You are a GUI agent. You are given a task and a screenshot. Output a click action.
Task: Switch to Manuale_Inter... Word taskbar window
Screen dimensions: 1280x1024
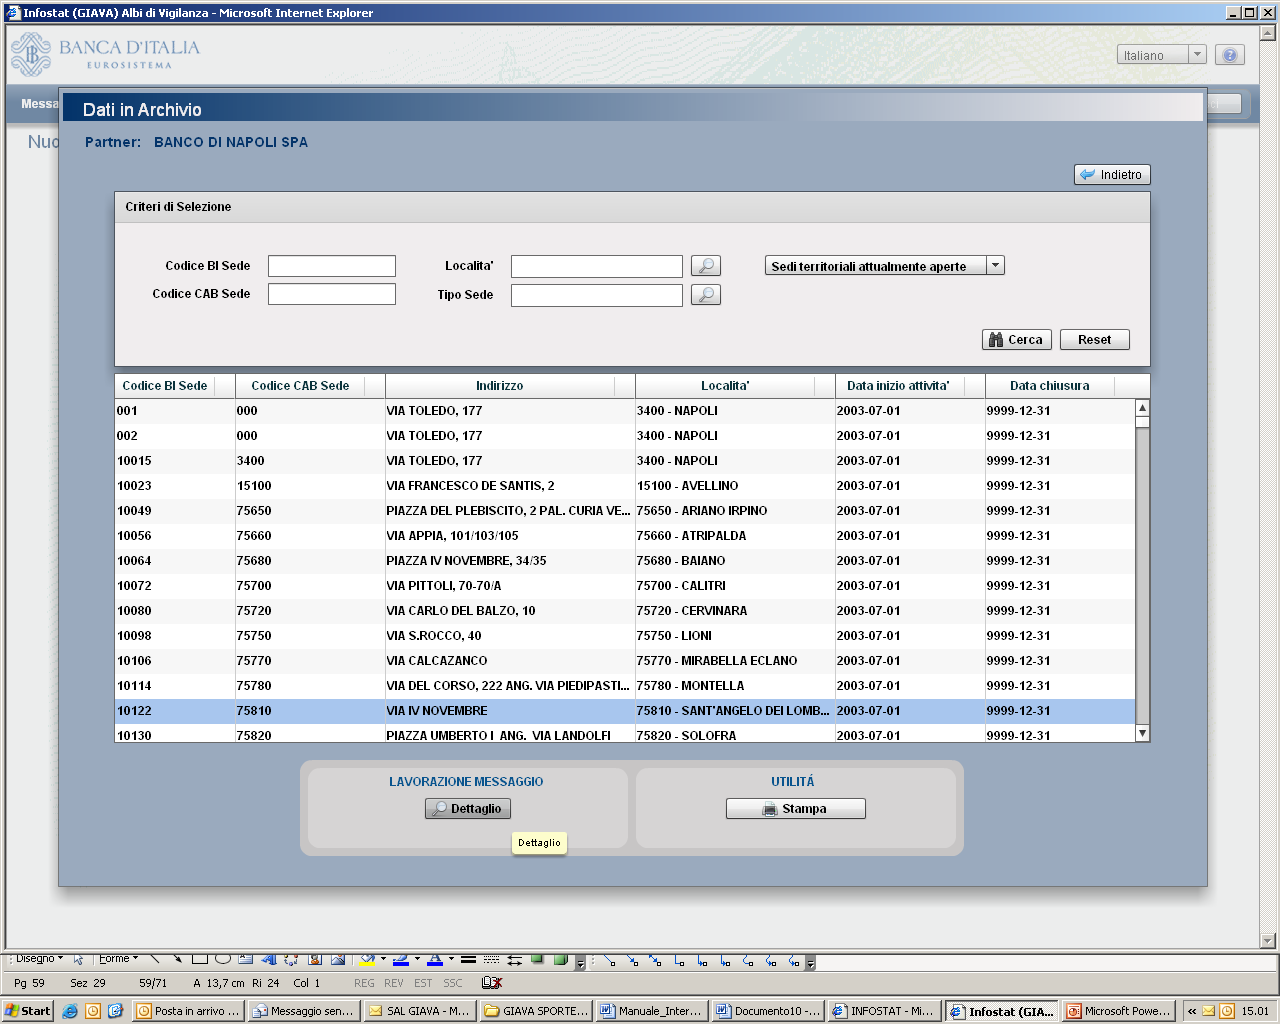(x=651, y=1011)
